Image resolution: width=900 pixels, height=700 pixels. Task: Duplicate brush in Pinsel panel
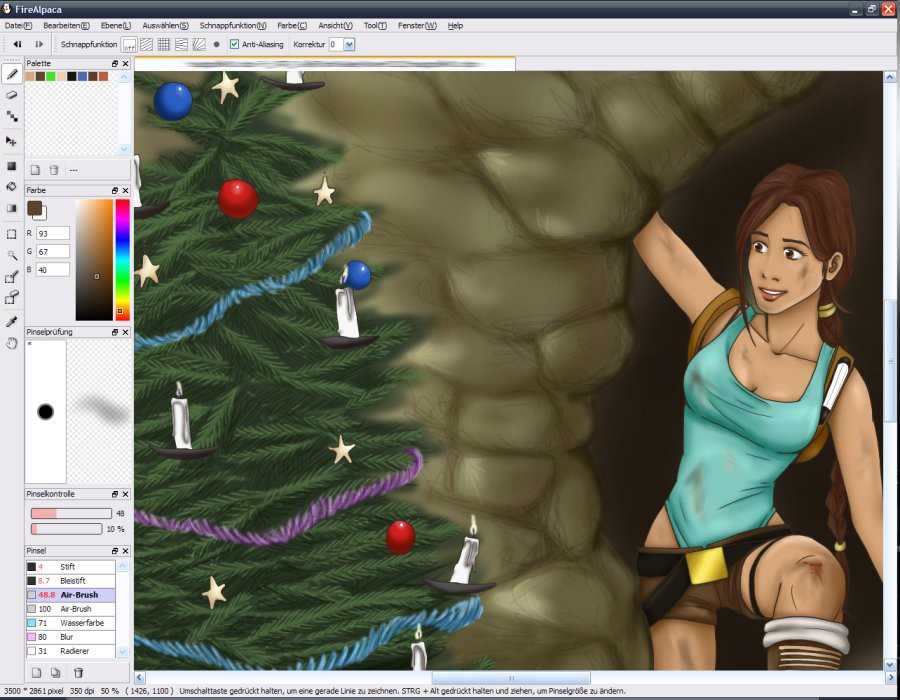[x=56, y=672]
